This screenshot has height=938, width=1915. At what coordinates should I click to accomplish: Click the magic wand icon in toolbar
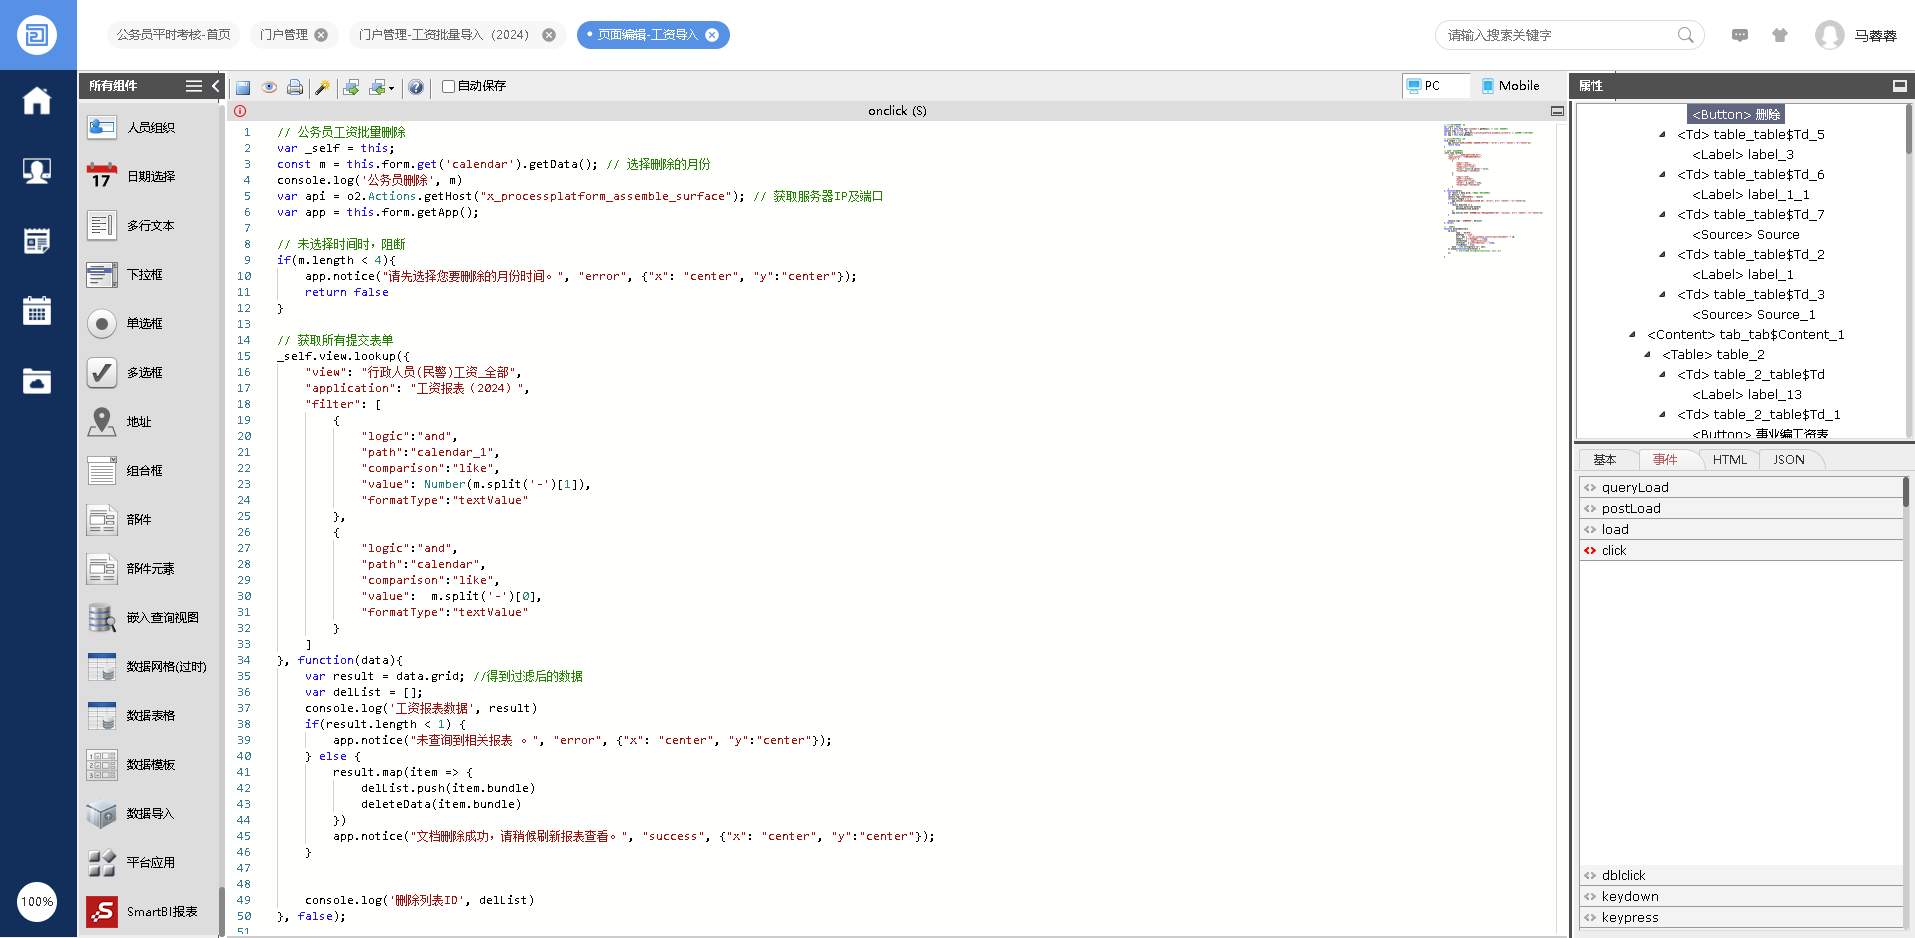pyautogui.click(x=322, y=87)
